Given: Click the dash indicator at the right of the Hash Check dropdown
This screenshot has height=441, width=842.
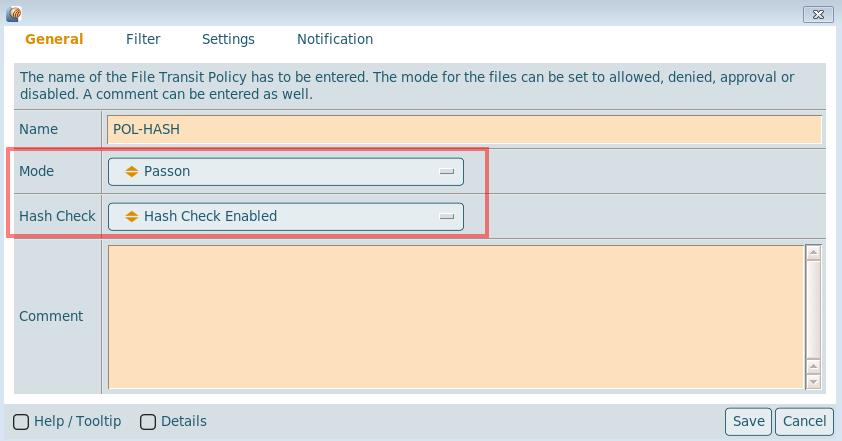Looking at the screenshot, I should point(447,216).
